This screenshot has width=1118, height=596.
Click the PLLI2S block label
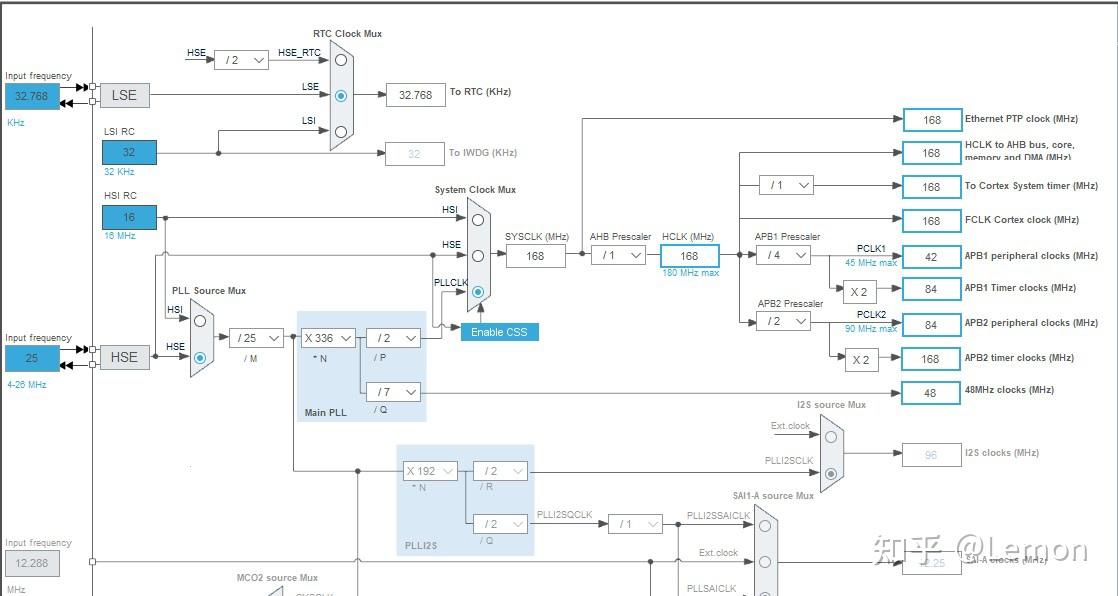(421, 545)
